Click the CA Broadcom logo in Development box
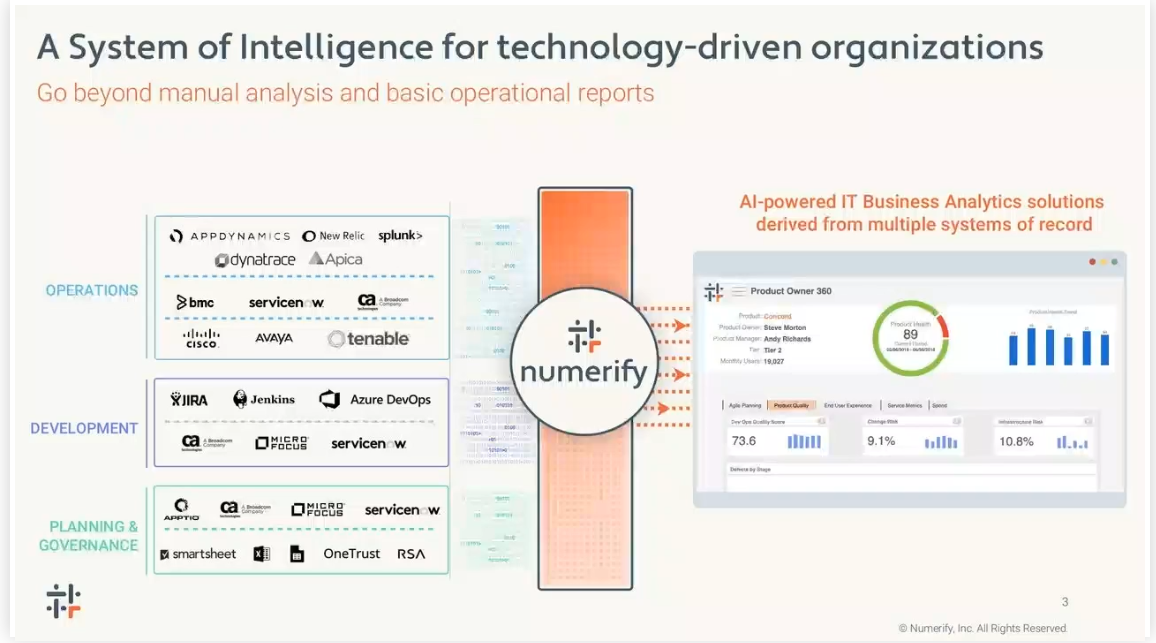 tap(206, 442)
